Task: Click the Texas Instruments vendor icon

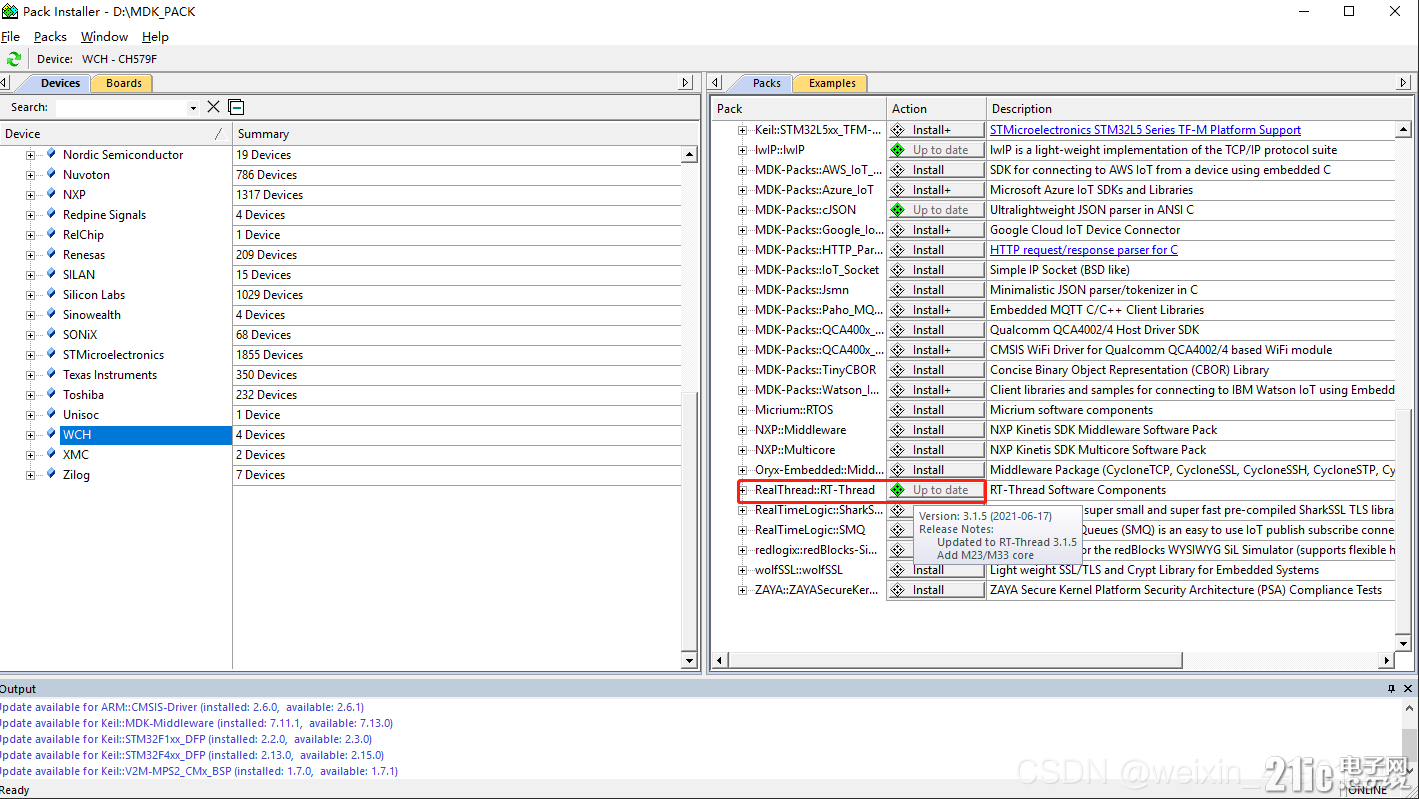Action: 51,374
